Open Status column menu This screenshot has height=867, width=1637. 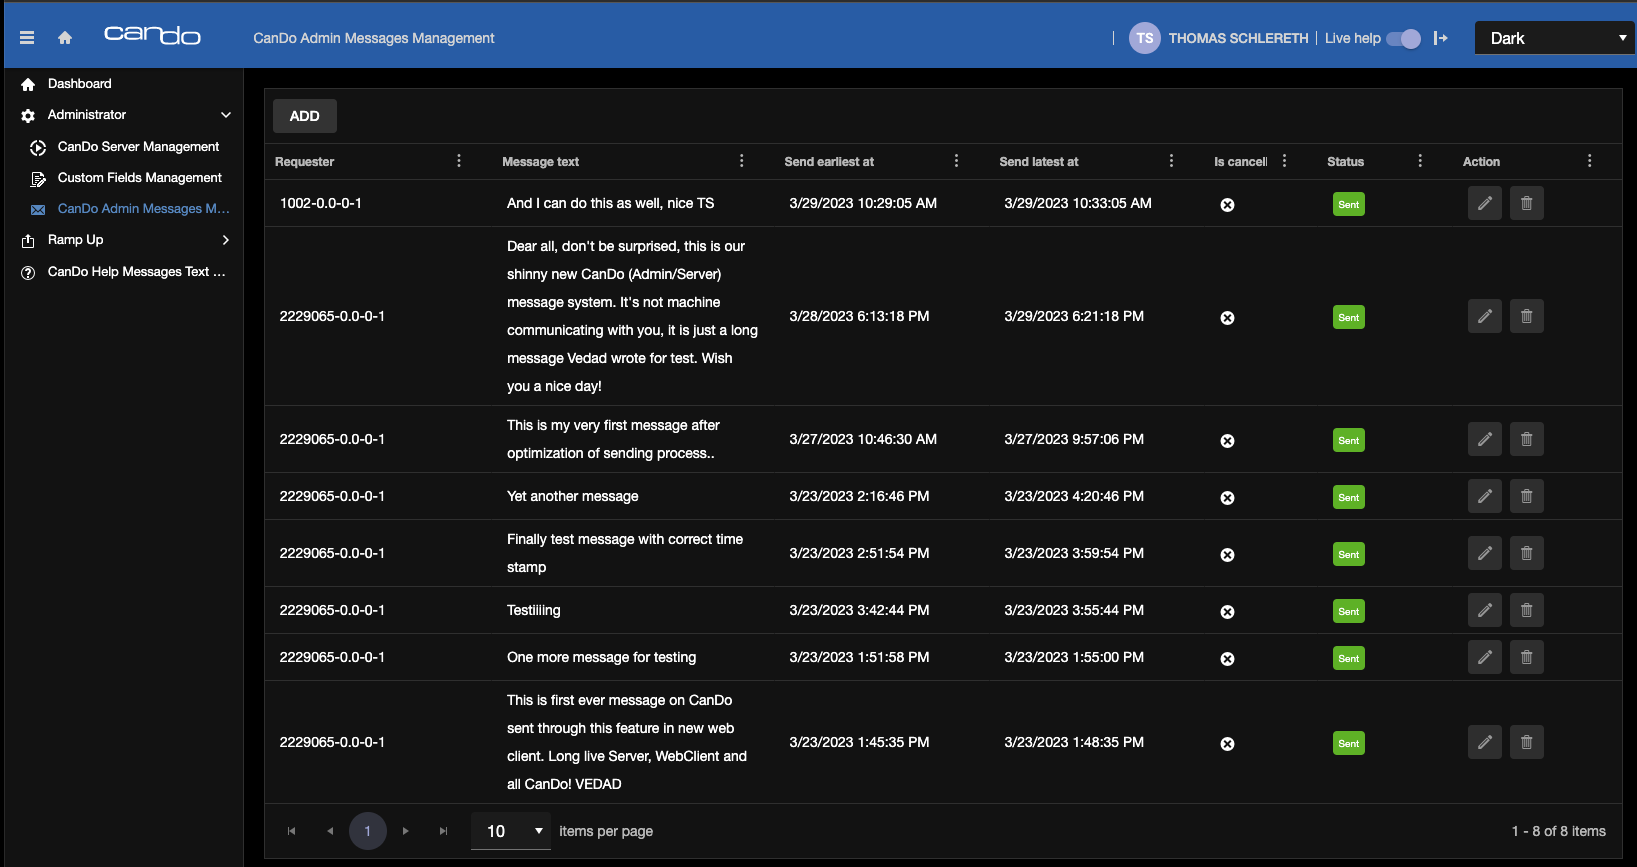tap(1420, 161)
